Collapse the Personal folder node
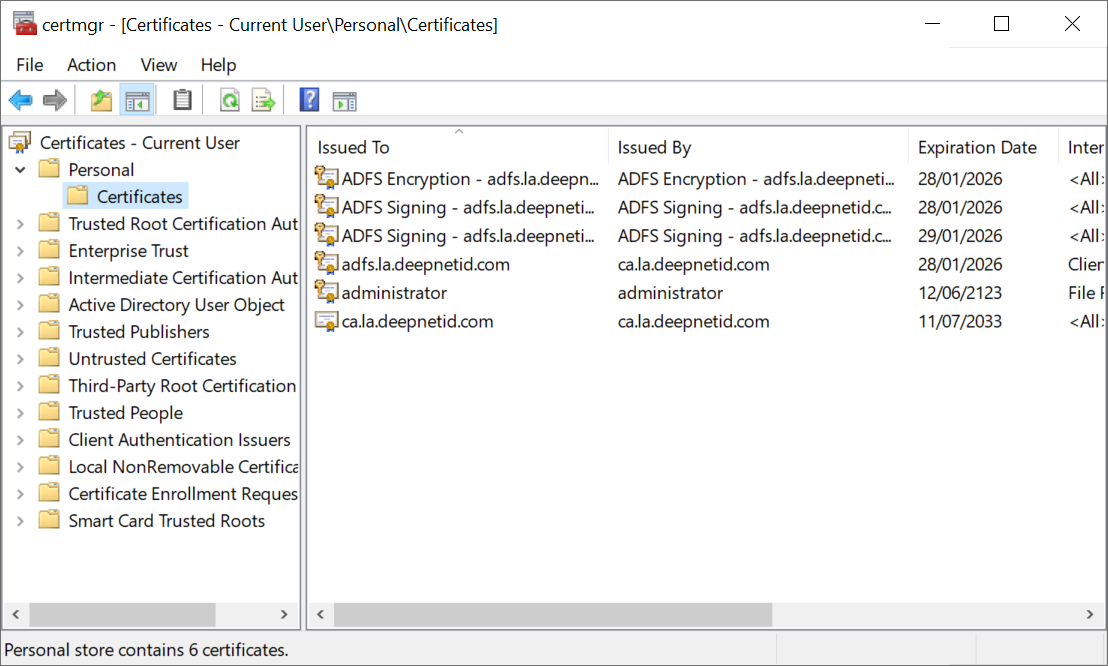Viewport: 1108px width, 666px height. click(20, 170)
